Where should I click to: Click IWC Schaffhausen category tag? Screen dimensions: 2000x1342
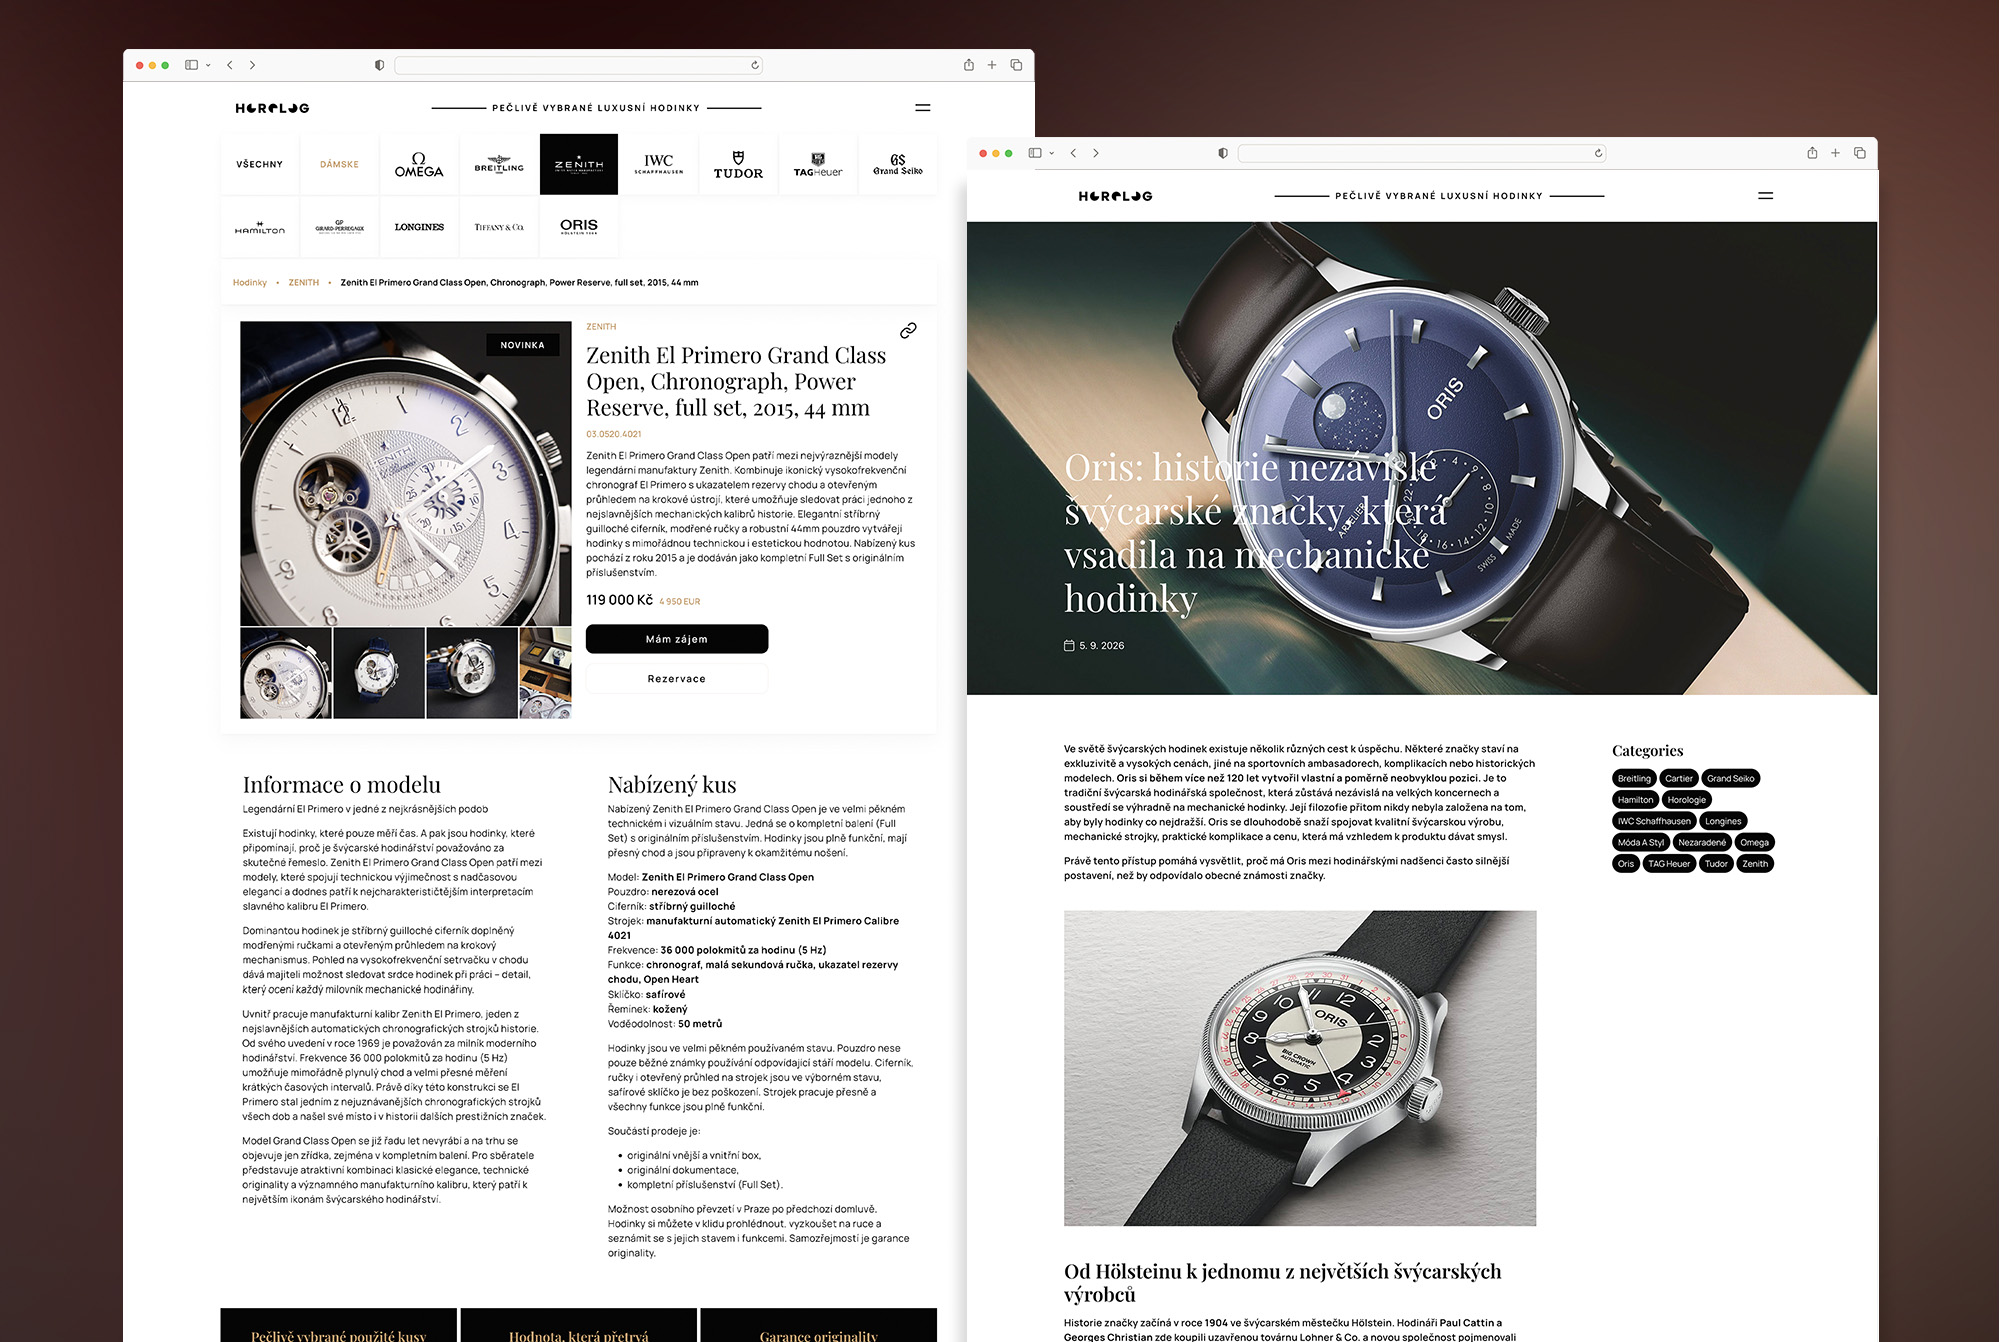tap(1654, 821)
